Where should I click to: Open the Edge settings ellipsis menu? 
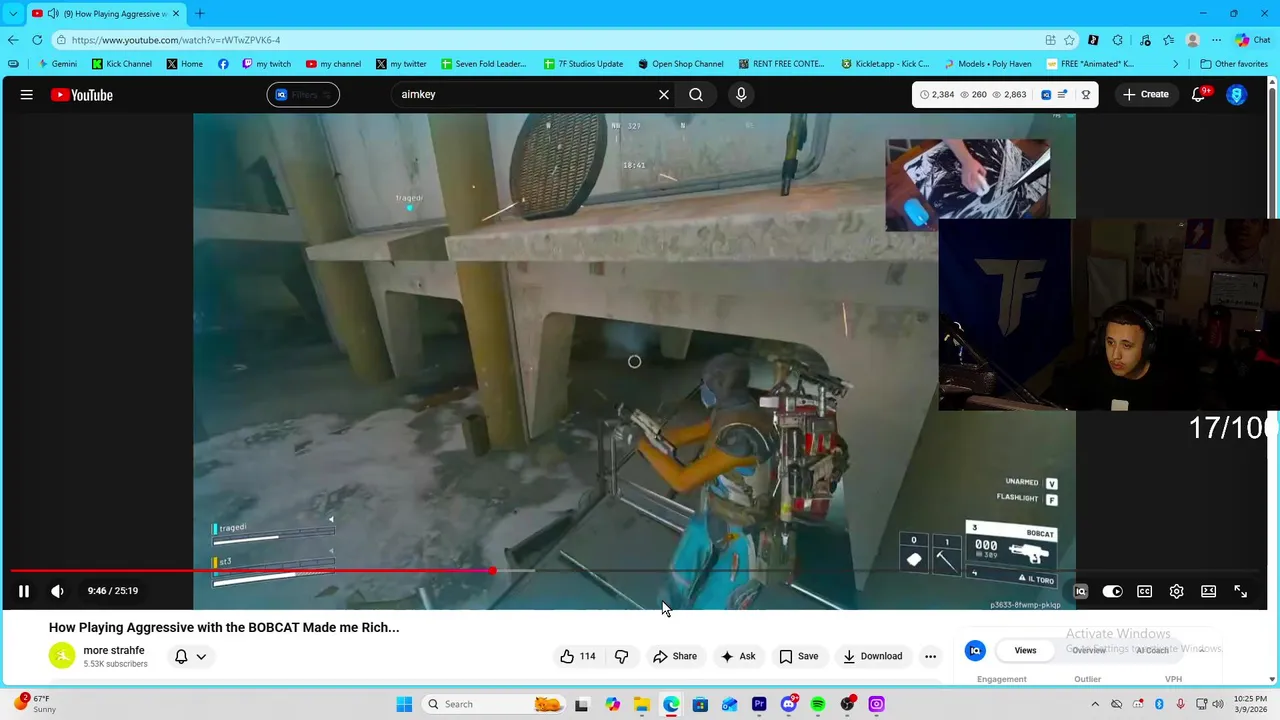point(1216,40)
